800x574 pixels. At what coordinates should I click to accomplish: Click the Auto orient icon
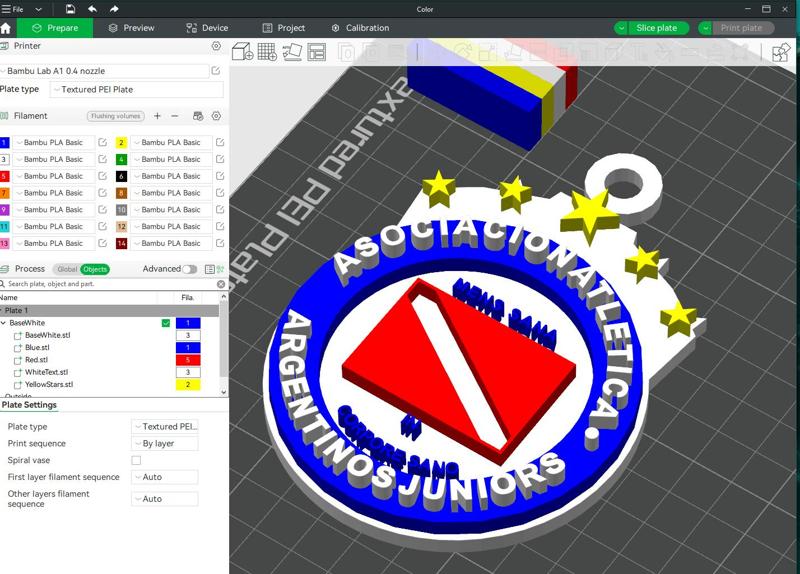tap(292, 52)
